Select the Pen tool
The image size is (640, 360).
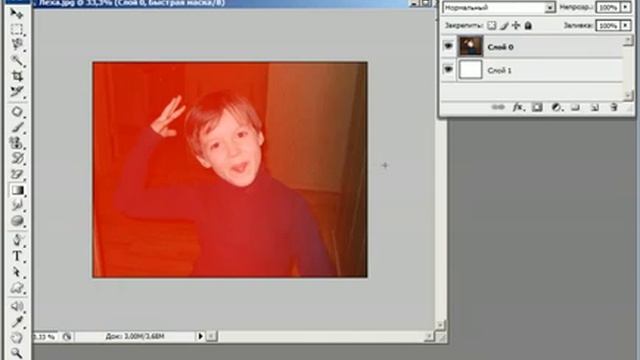pyautogui.click(x=17, y=240)
